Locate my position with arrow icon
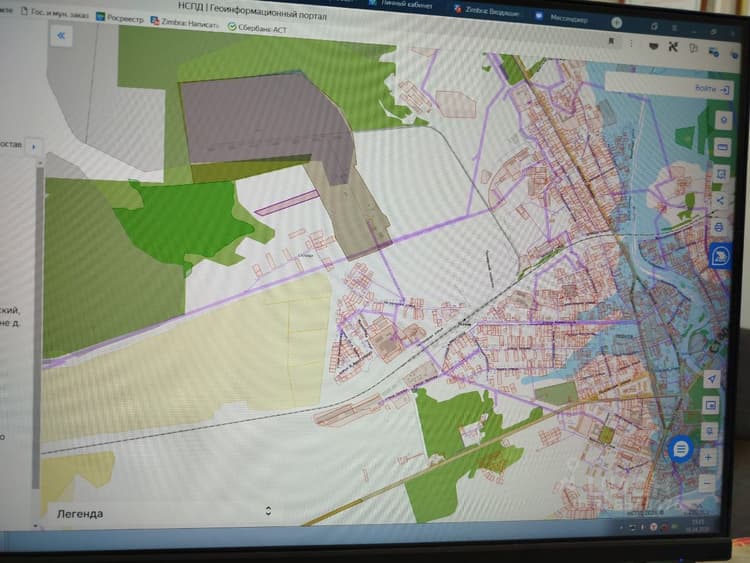 712,379
